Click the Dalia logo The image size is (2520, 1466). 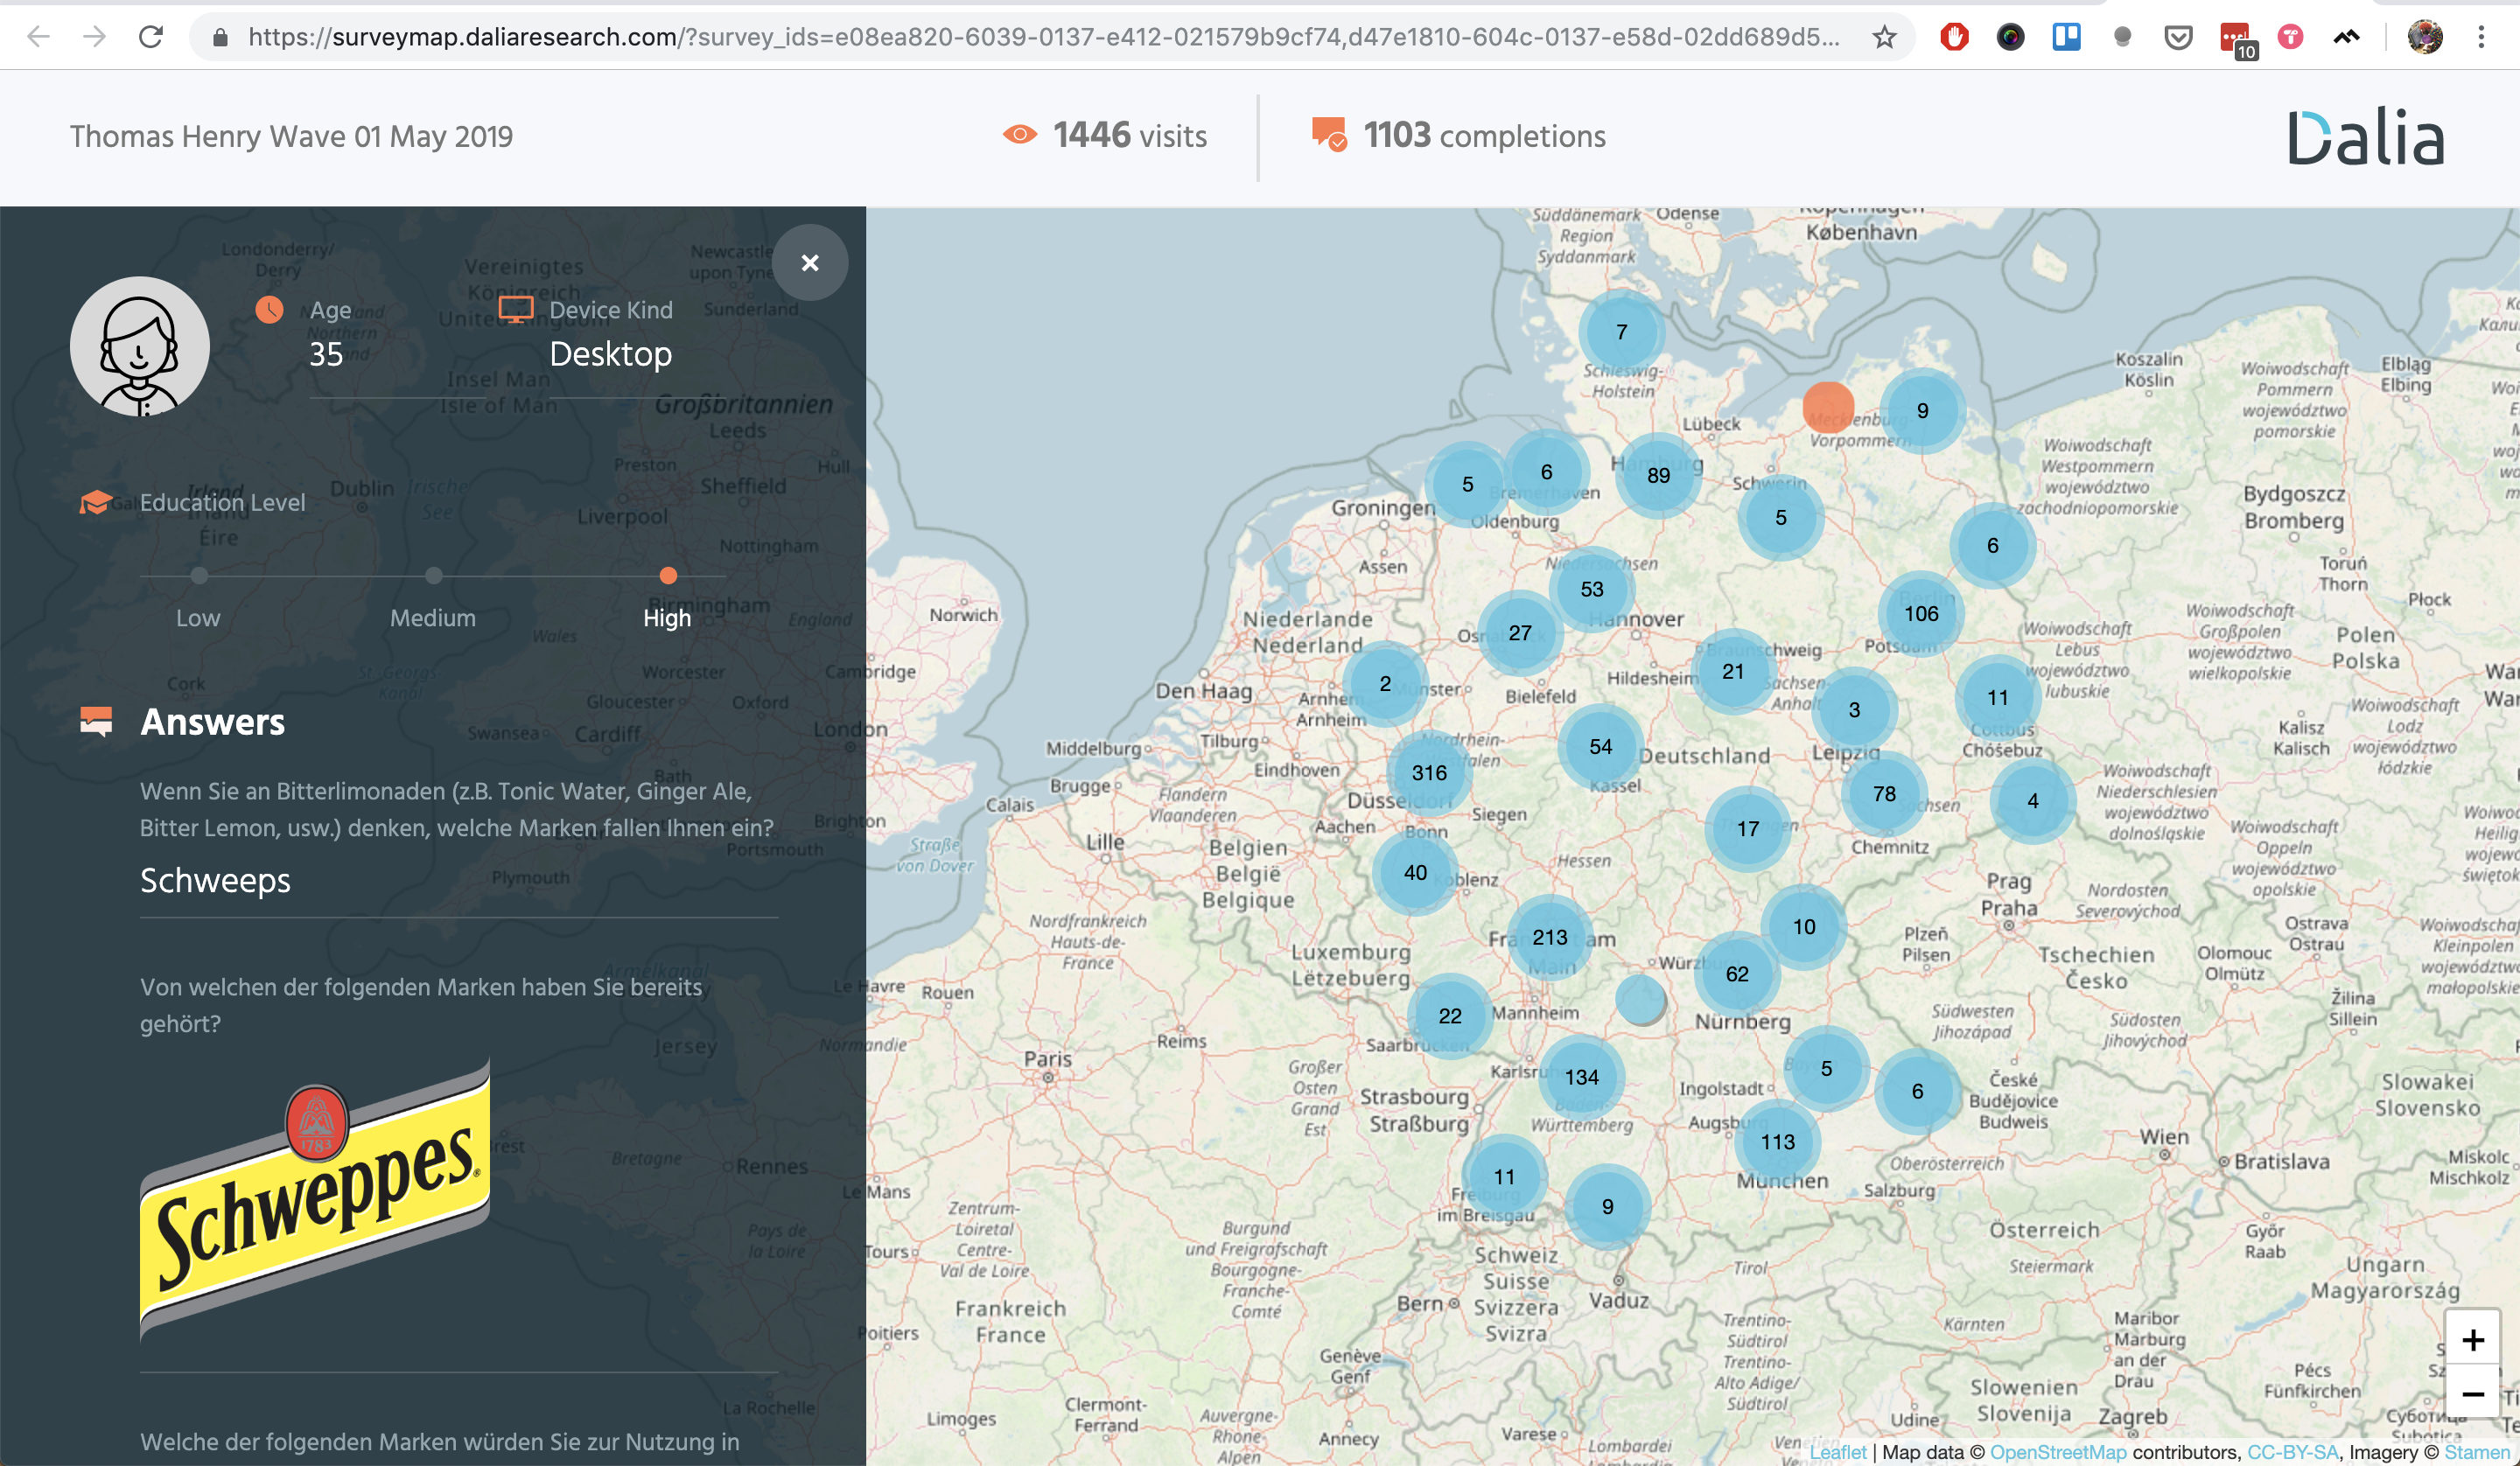(x=2366, y=137)
